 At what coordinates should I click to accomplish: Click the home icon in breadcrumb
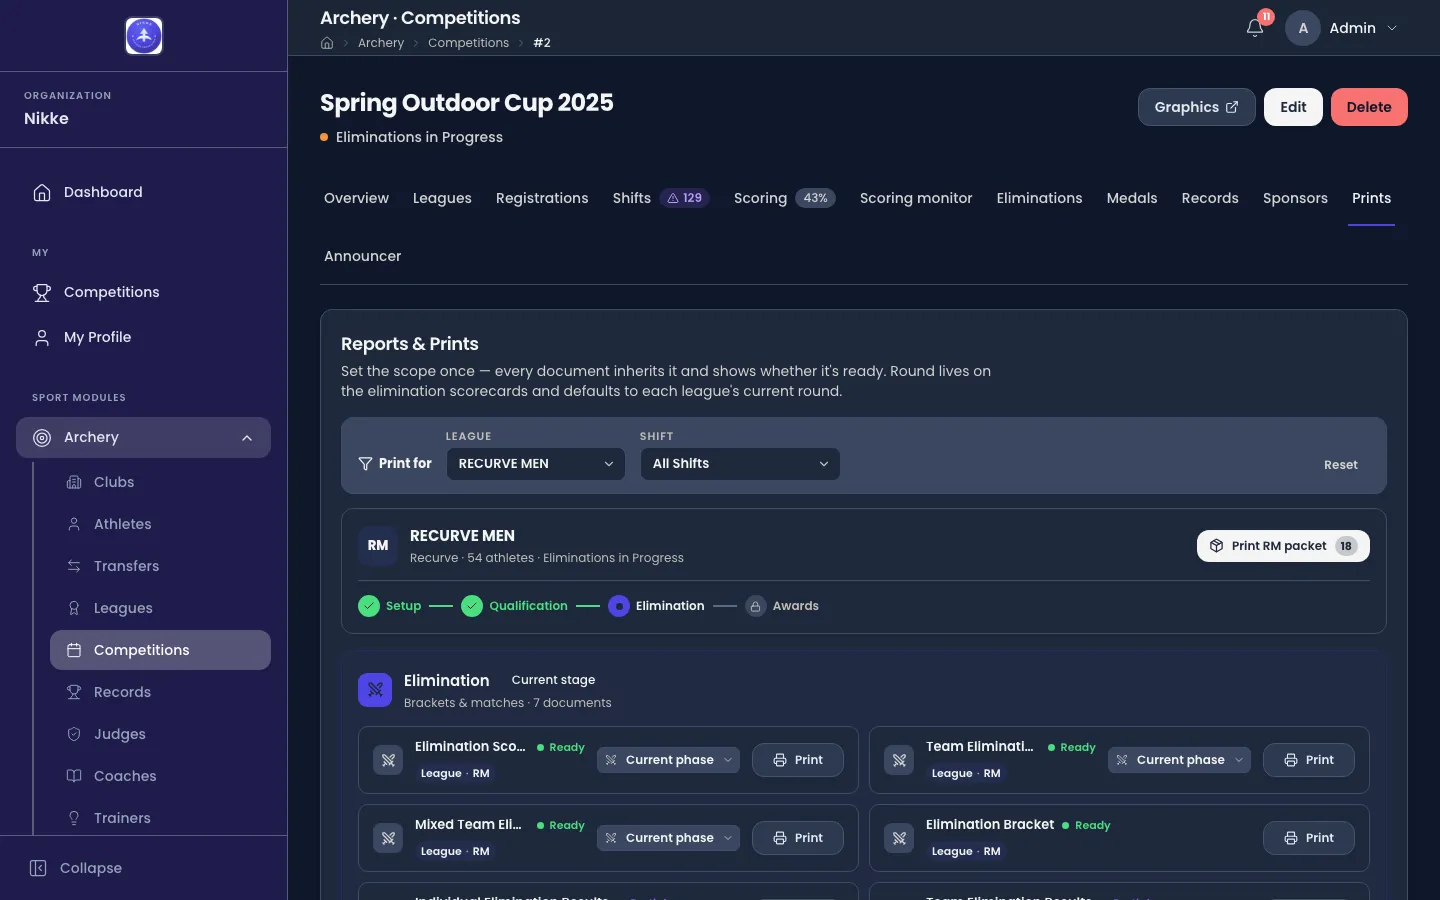coord(327,43)
